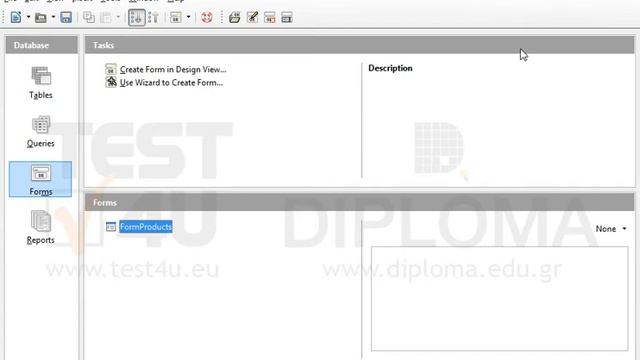Click the Open Database Object icon

click(234, 17)
